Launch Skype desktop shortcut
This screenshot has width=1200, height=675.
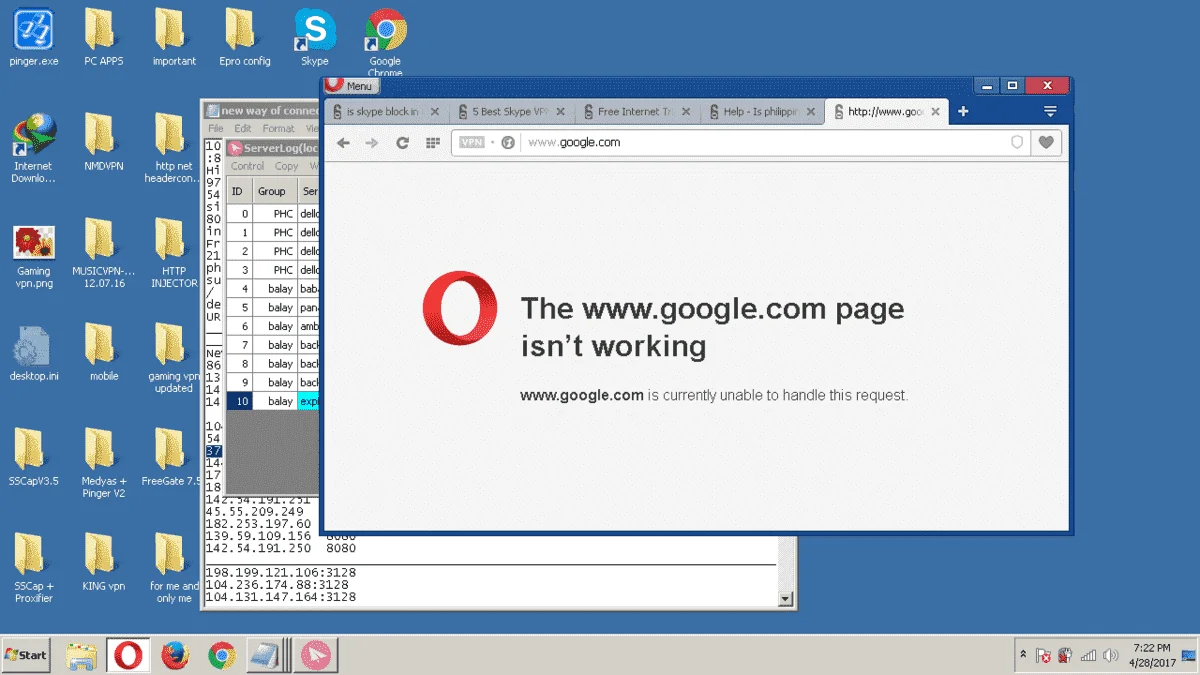point(314,38)
